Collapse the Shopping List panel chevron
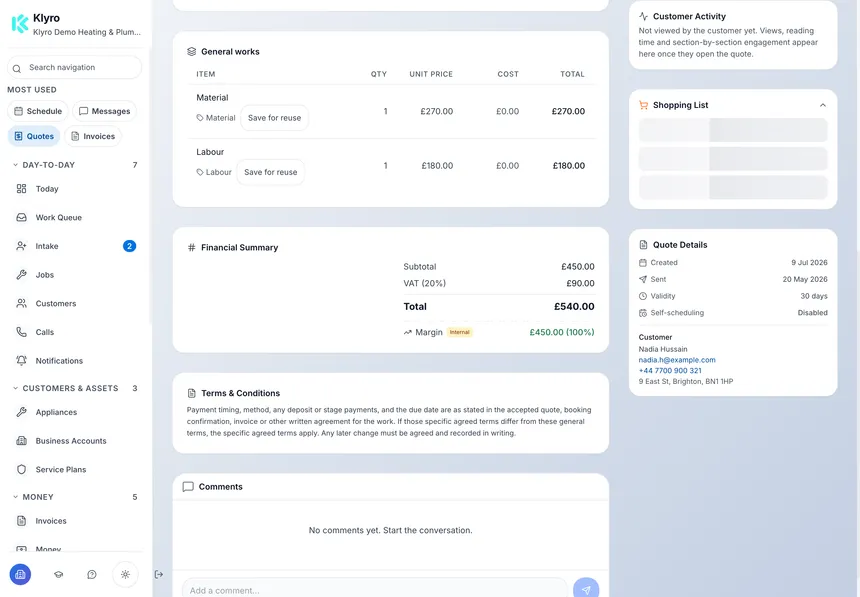This screenshot has width=860, height=597. pyautogui.click(x=822, y=105)
